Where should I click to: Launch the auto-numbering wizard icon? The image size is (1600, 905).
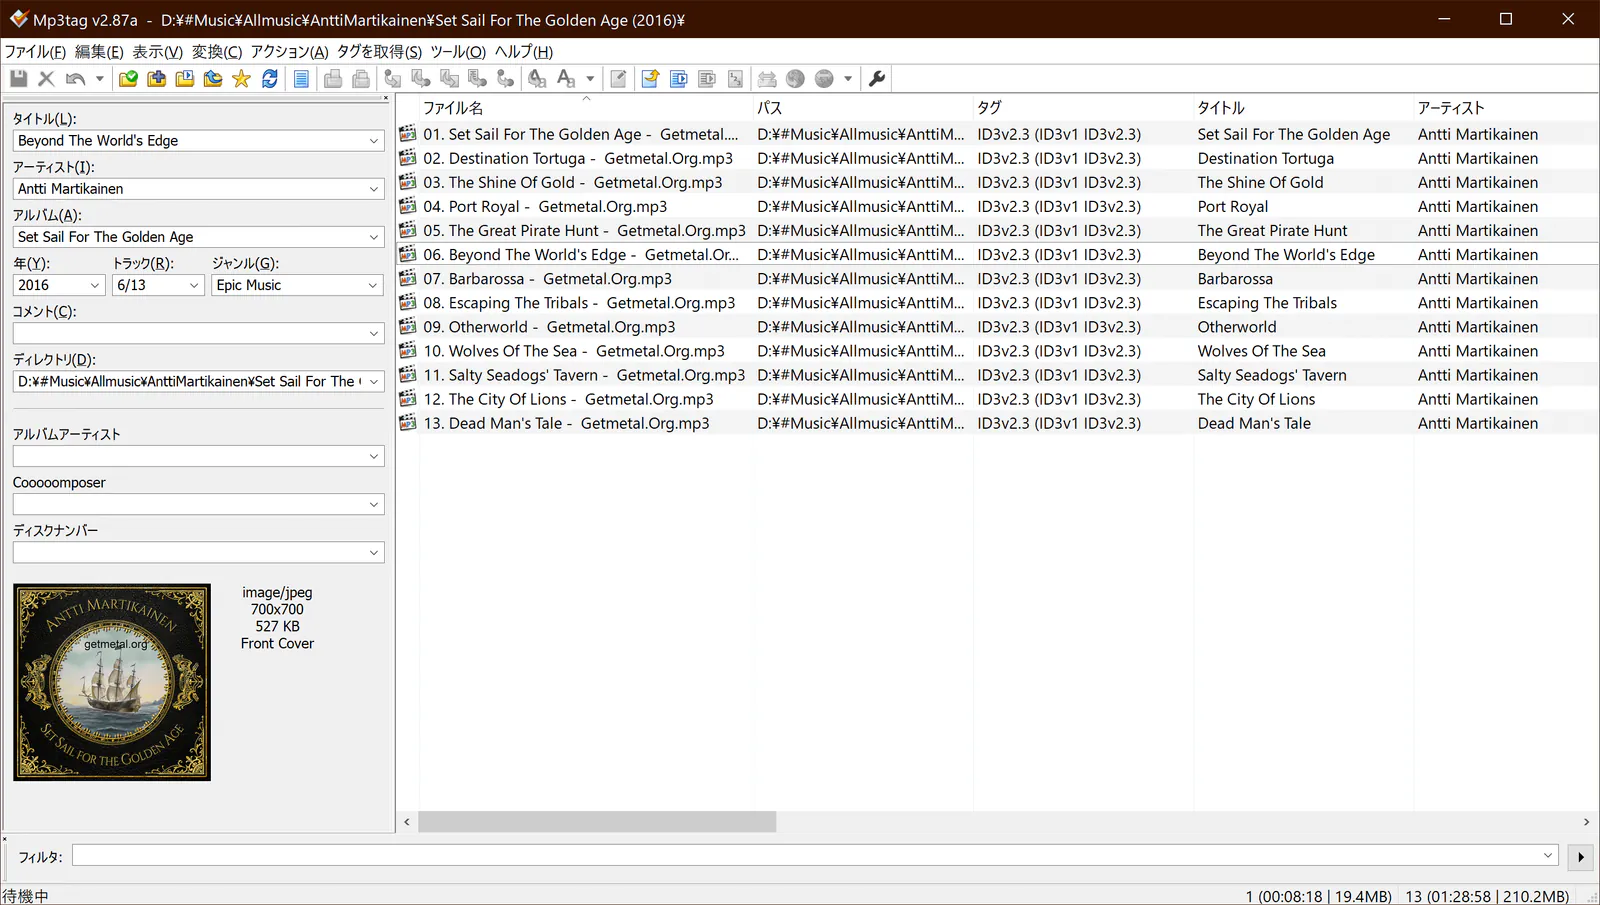(x=736, y=79)
